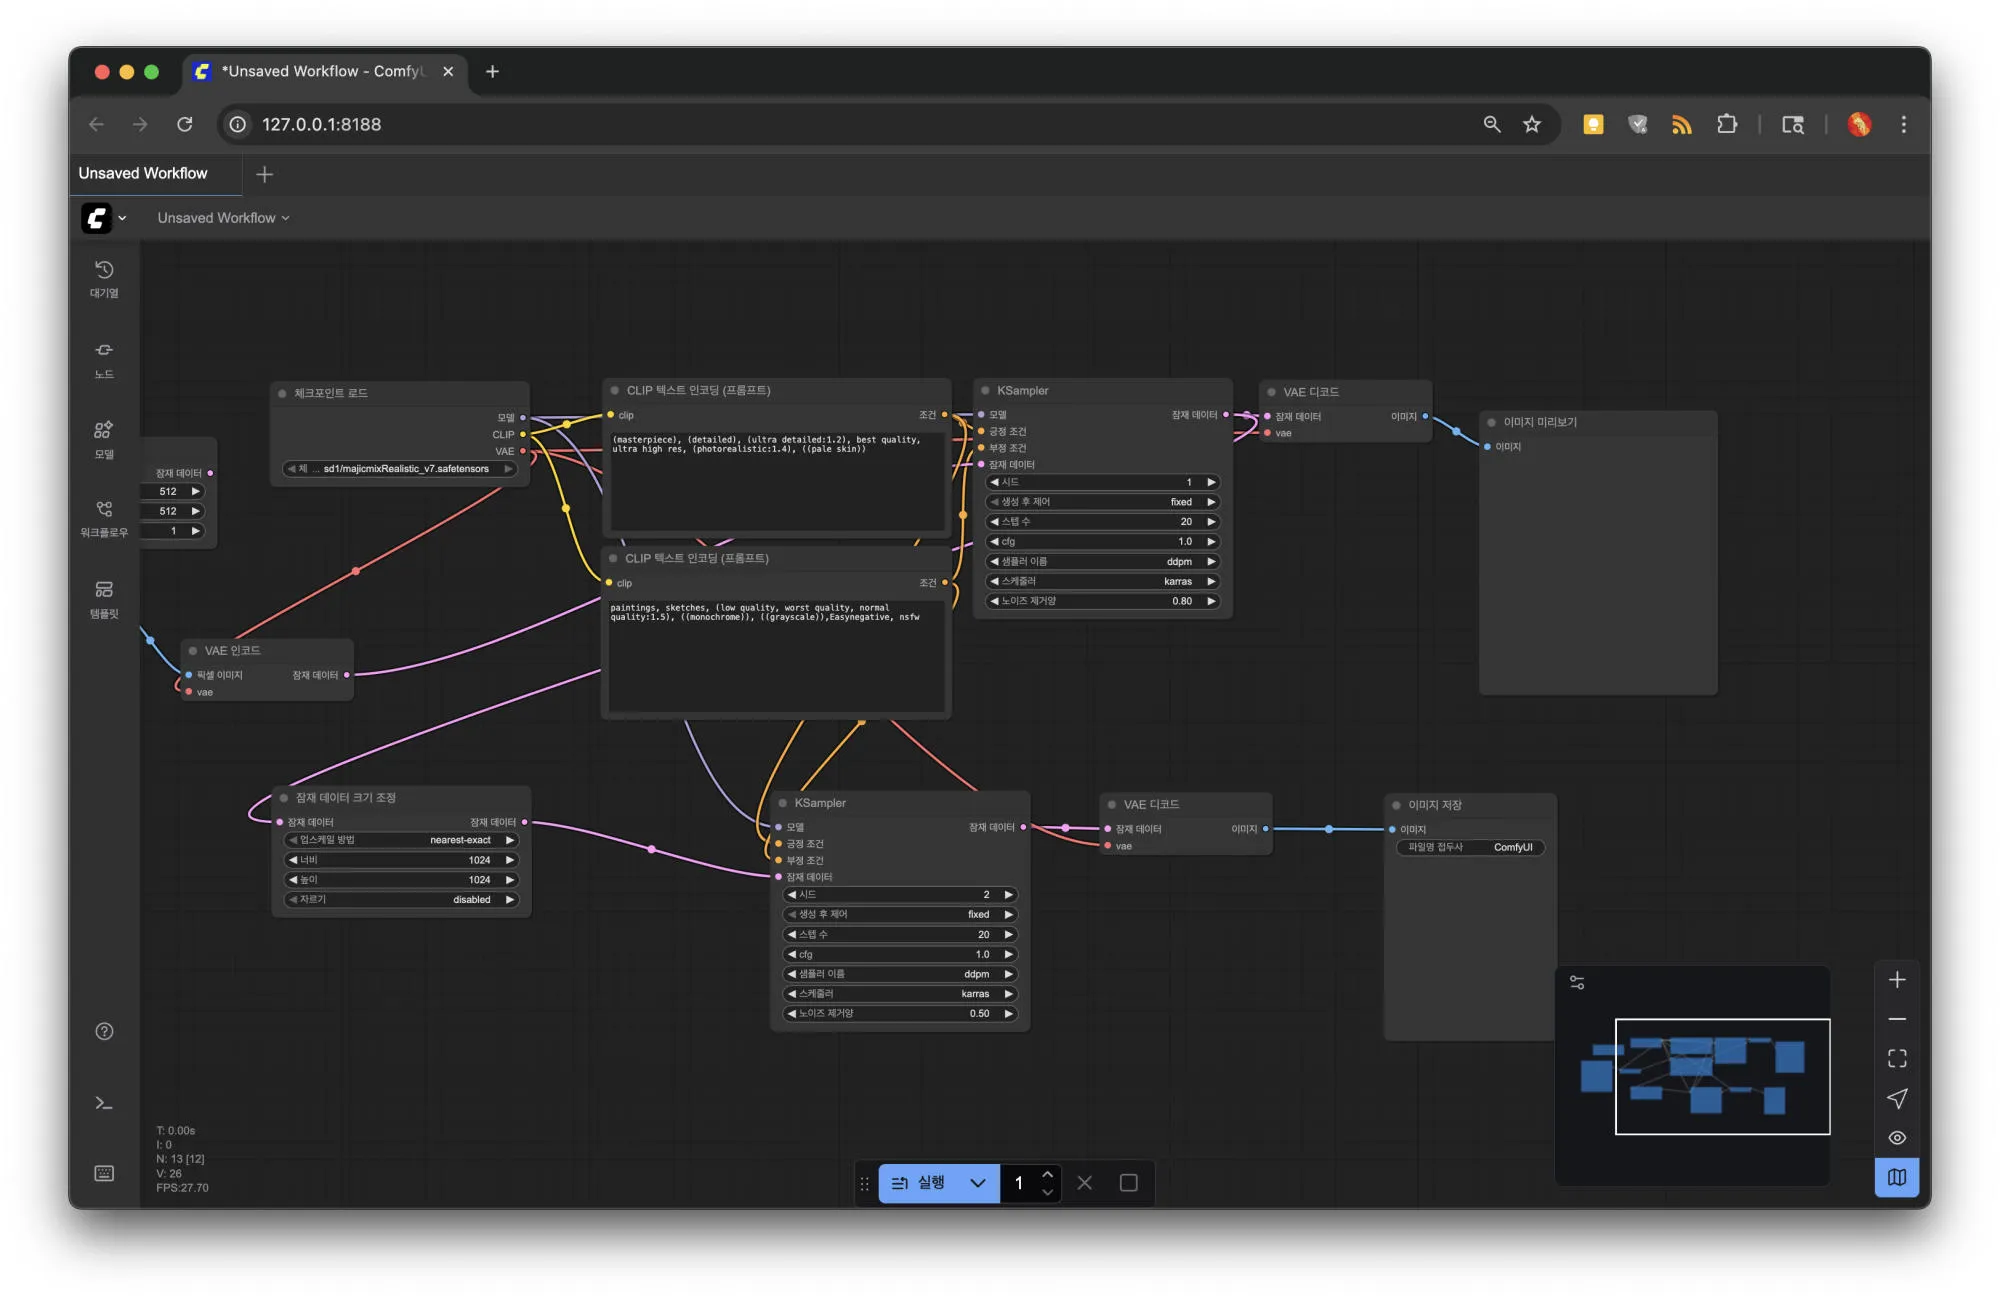
Task: Click the fit view canvas icon
Action: (x=1897, y=1059)
